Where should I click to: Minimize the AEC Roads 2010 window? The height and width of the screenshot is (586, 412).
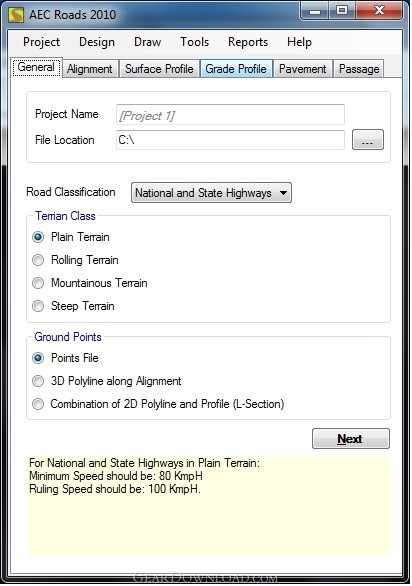click(315, 11)
